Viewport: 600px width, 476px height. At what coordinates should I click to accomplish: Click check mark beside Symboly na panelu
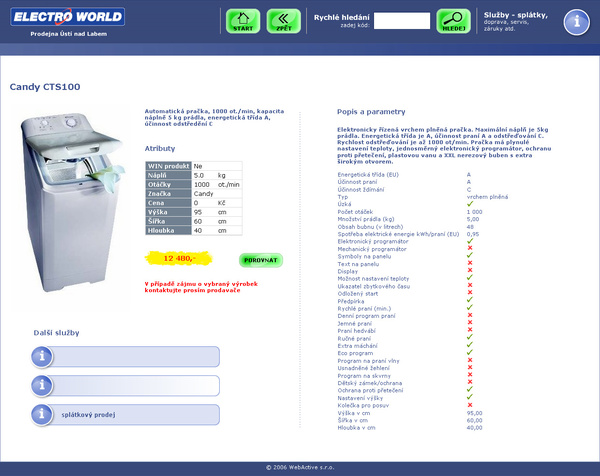[470, 256]
